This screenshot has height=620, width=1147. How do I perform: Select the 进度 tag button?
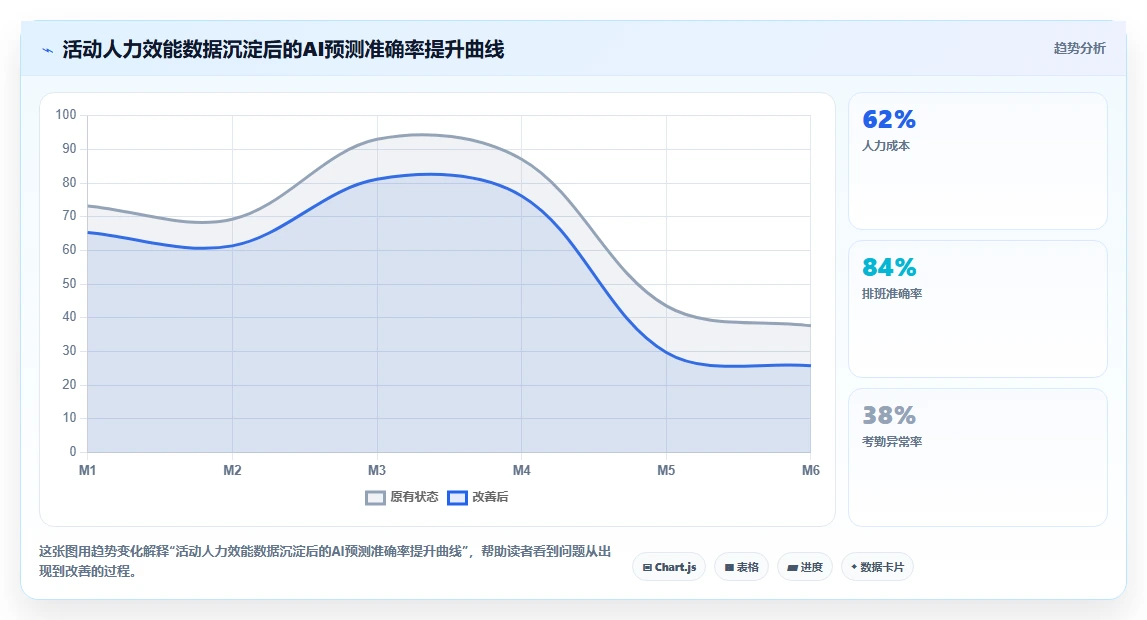pos(805,567)
